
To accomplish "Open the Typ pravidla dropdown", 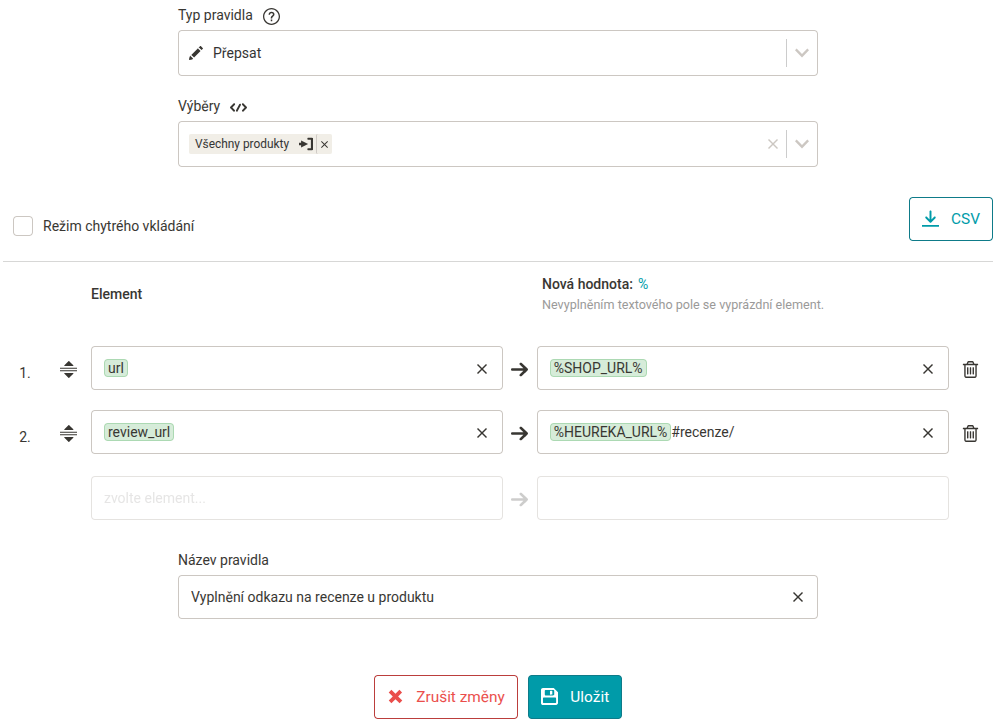I will (498, 53).
